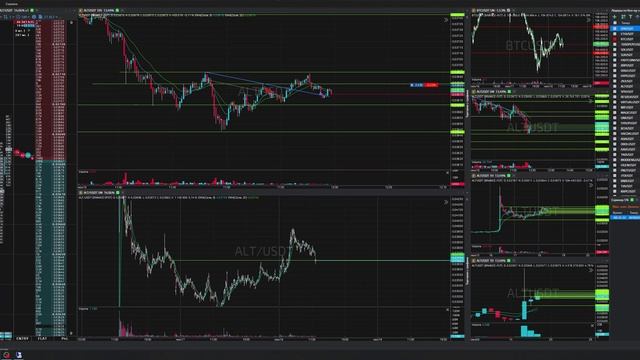The height and width of the screenshot is (360, 640).
Task: Click the small round icon right of the order book prices
Action: point(71,22)
